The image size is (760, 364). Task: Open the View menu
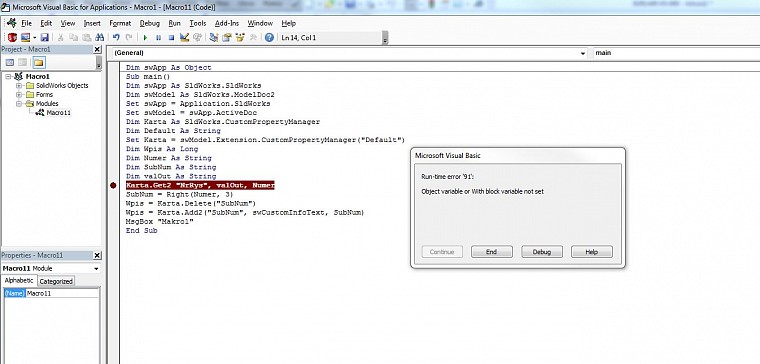click(x=68, y=23)
